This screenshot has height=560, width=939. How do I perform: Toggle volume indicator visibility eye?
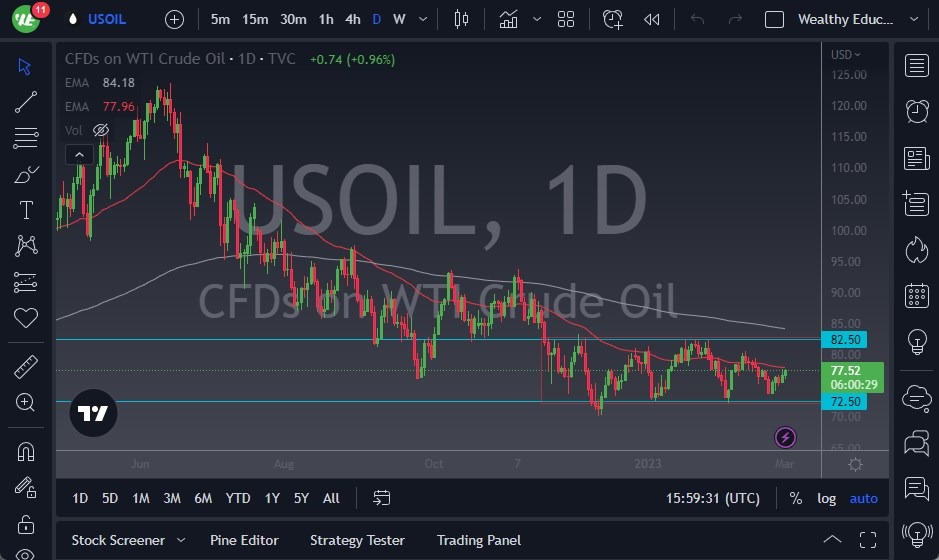pyautogui.click(x=101, y=130)
